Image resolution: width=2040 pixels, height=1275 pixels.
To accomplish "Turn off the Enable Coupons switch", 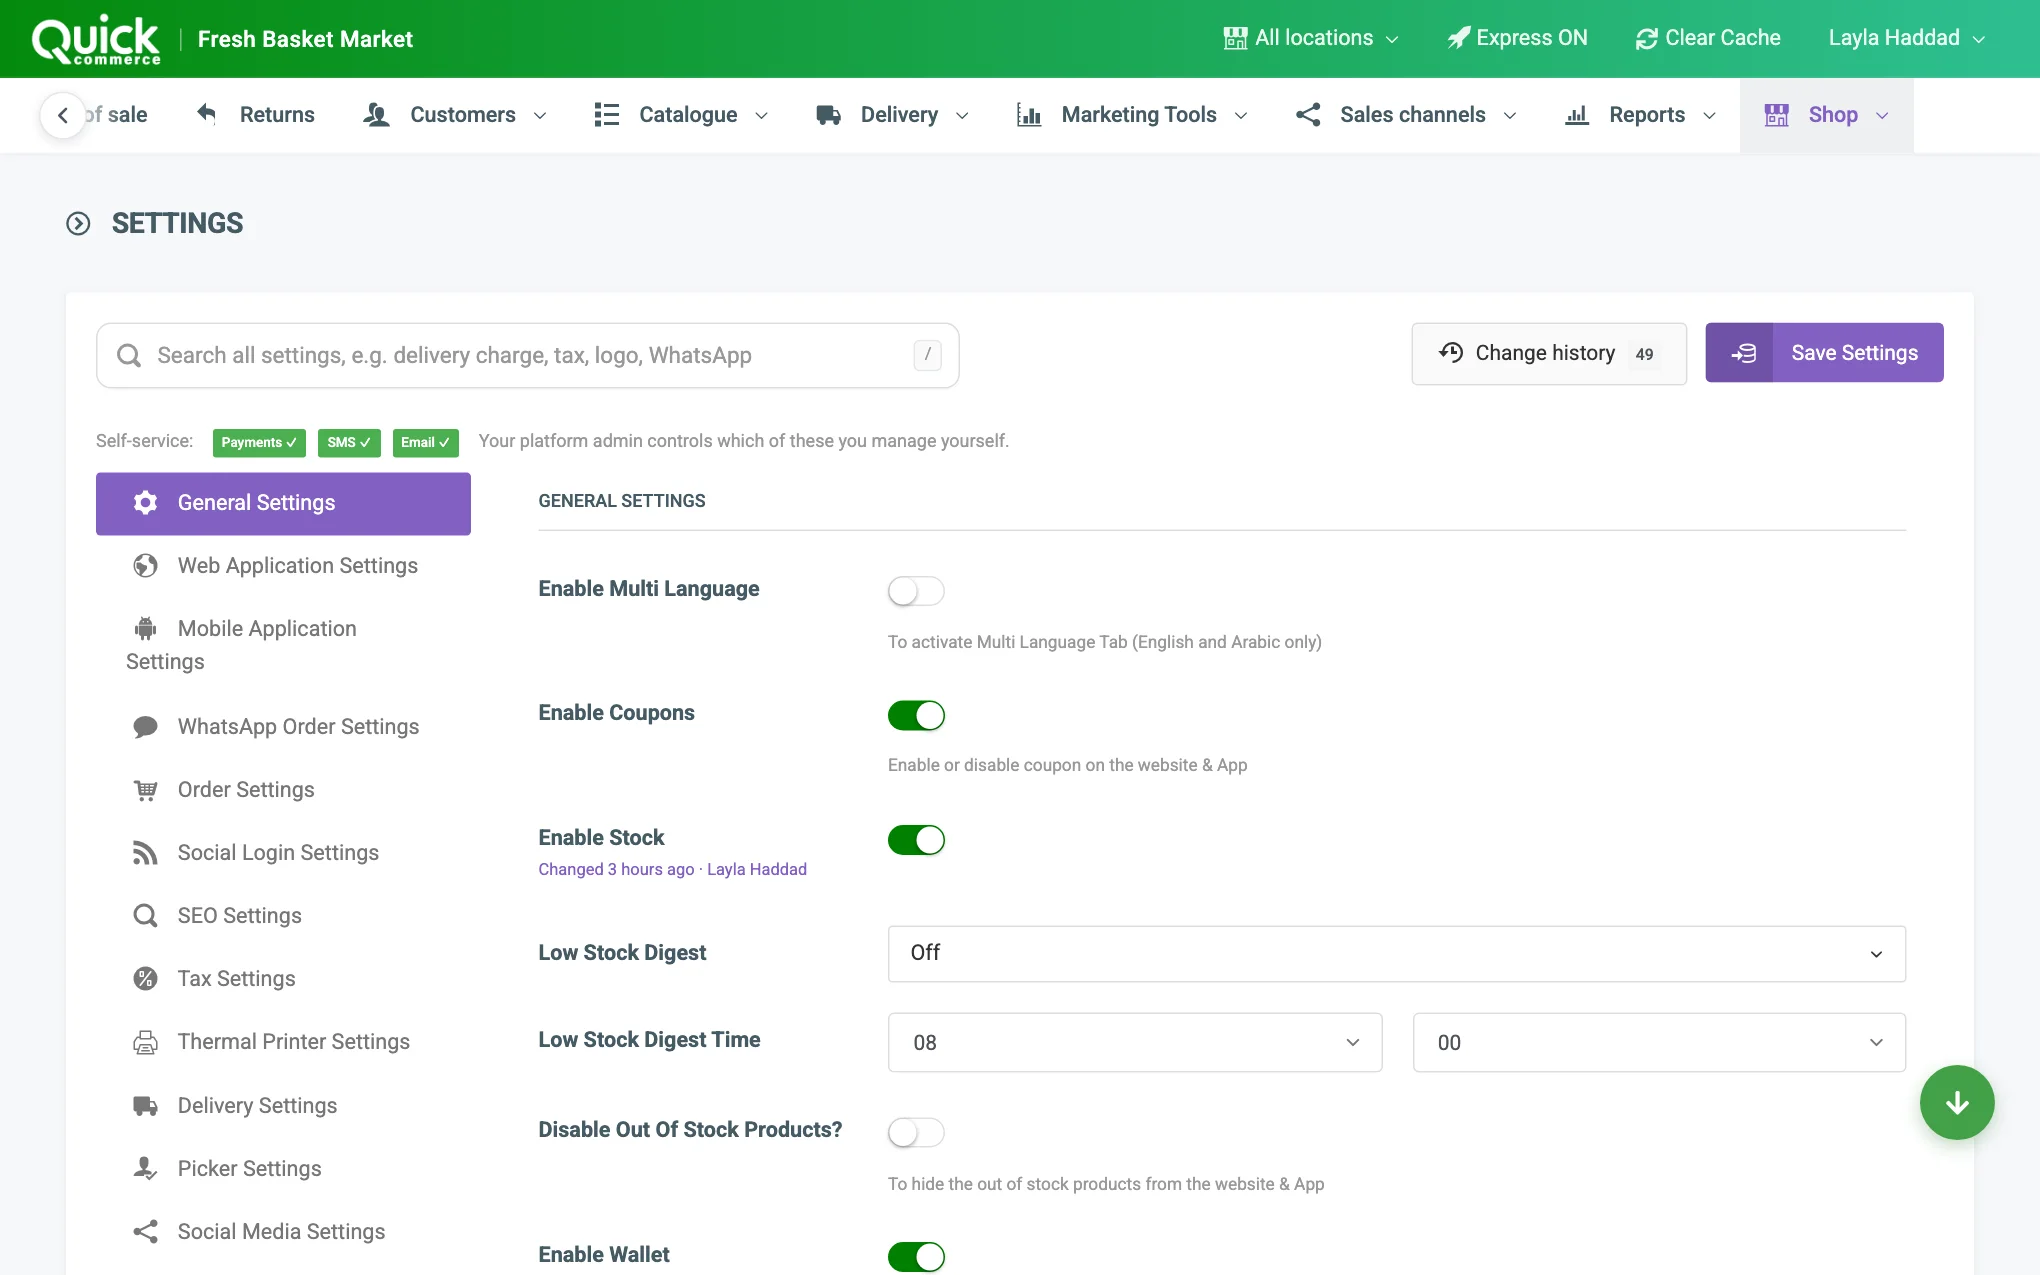I will pos(916,715).
